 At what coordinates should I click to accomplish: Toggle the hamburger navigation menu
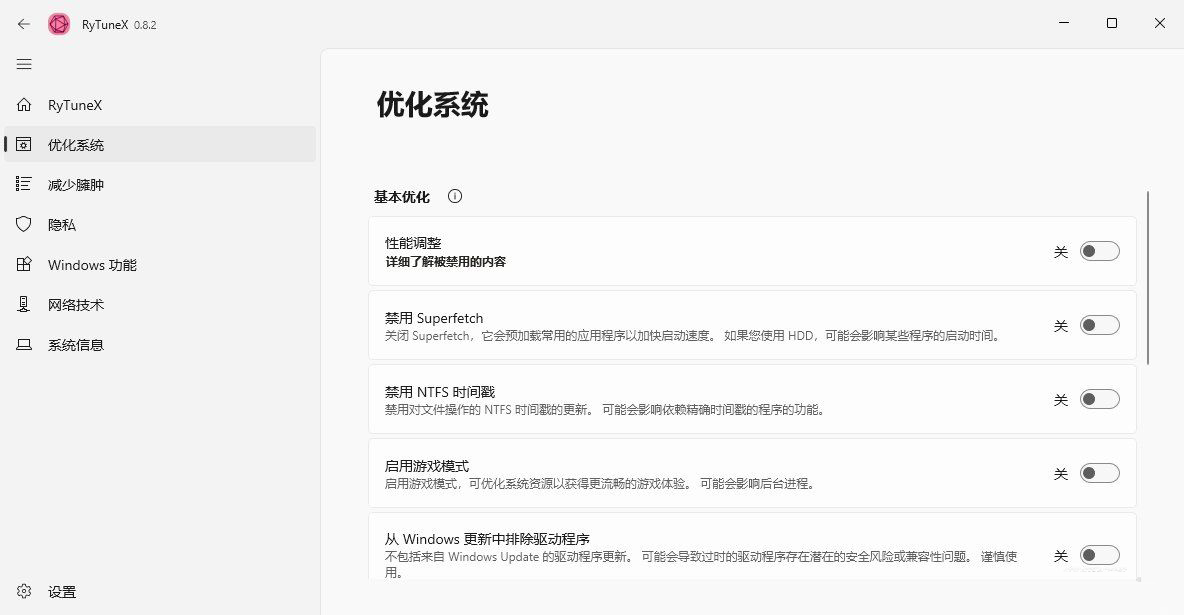point(24,64)
